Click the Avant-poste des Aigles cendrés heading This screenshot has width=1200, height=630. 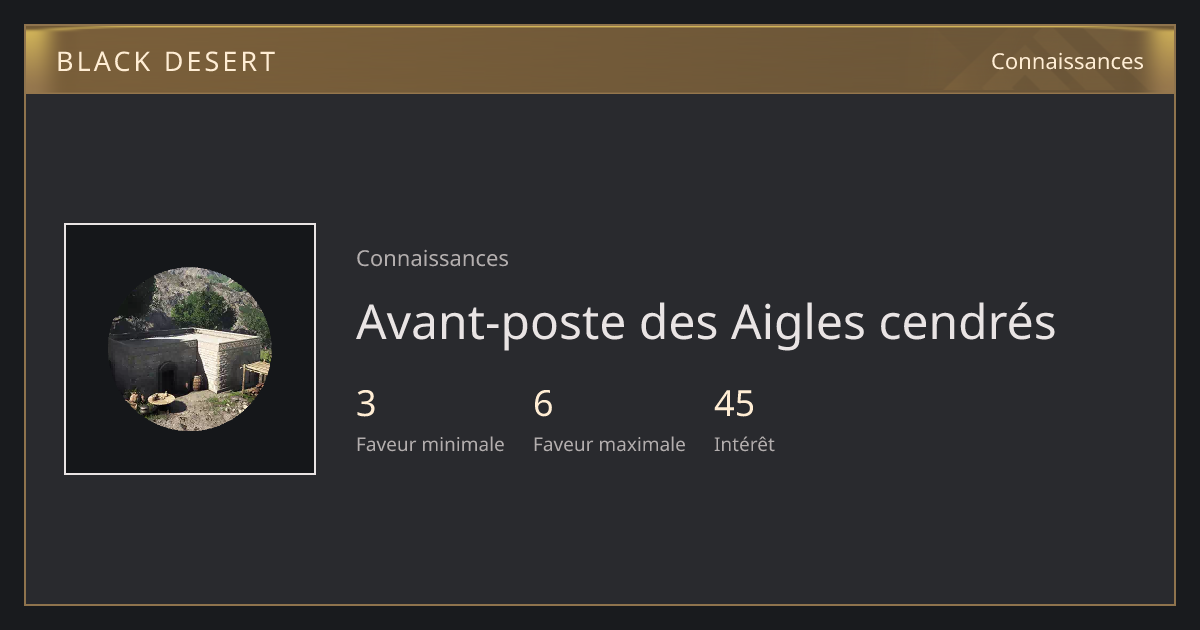coord(706,322)
